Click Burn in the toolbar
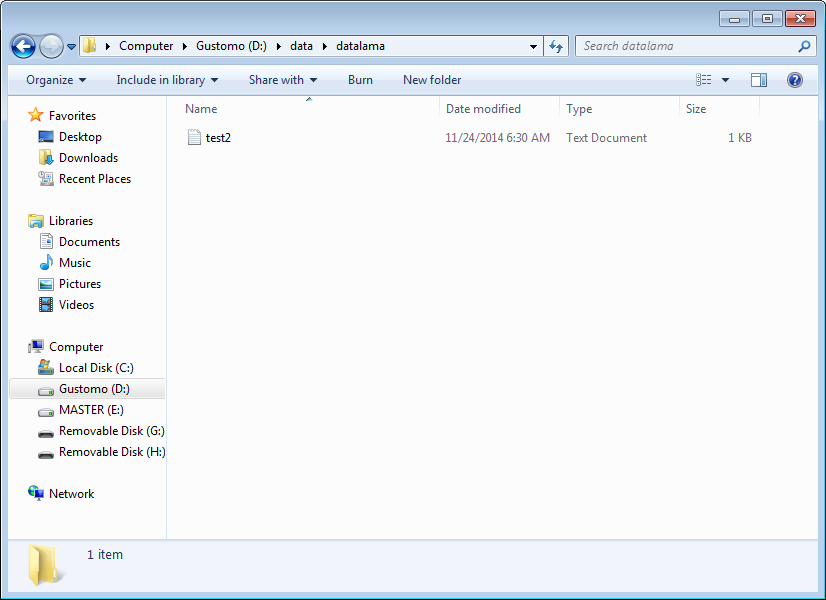This screenshot has width=826, height=600. [x=360, y=80]
